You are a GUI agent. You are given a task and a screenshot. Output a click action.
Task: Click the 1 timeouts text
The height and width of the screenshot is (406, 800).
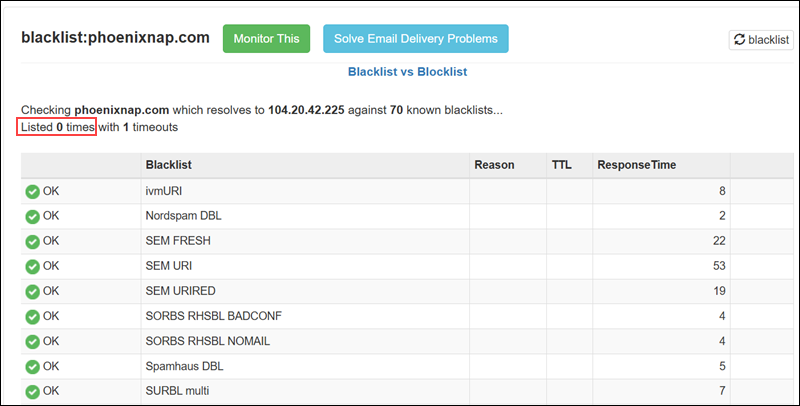point(151,127)
